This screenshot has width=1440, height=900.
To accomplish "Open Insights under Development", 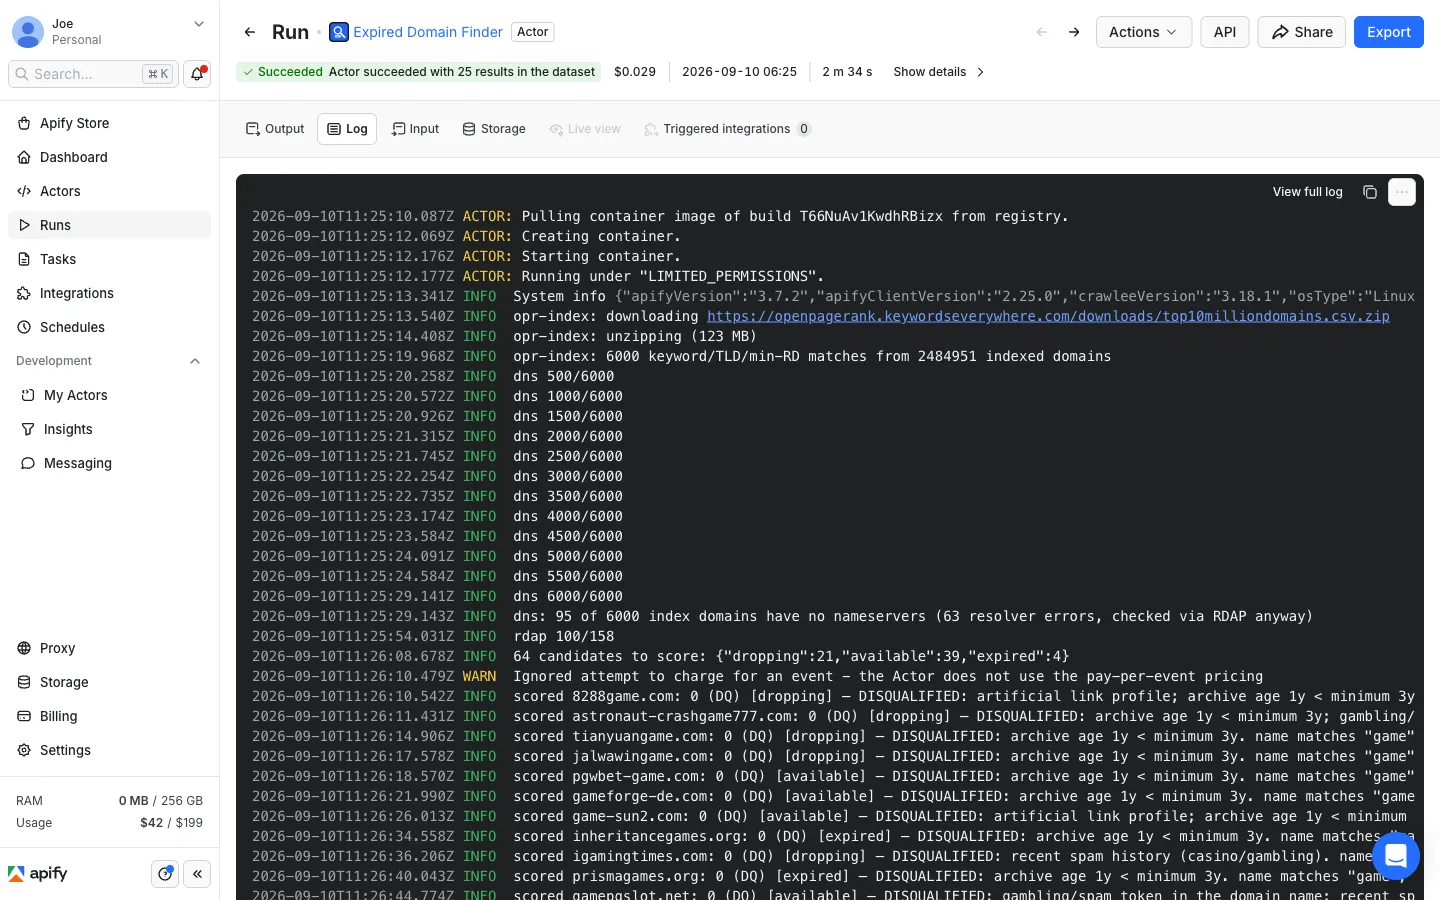I will click(x=109, y=429).
